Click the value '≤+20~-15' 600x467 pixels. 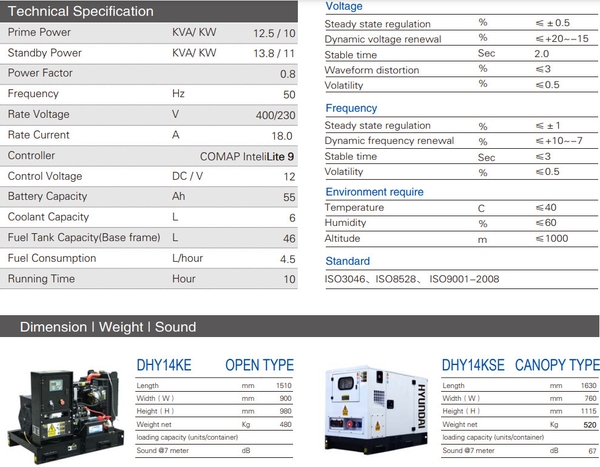tap(562, 39)
